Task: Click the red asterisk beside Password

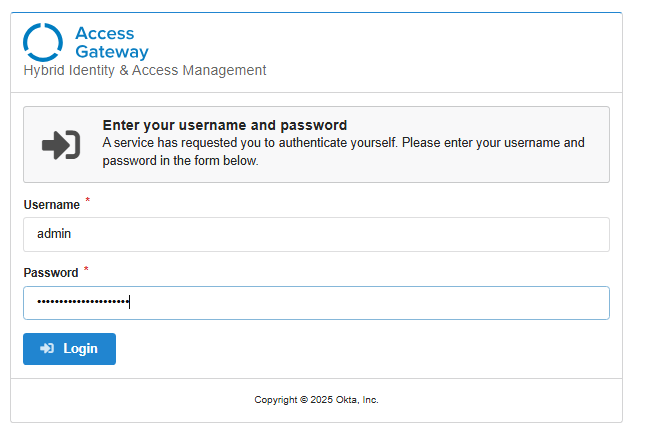Action: [x=86, y=269]
